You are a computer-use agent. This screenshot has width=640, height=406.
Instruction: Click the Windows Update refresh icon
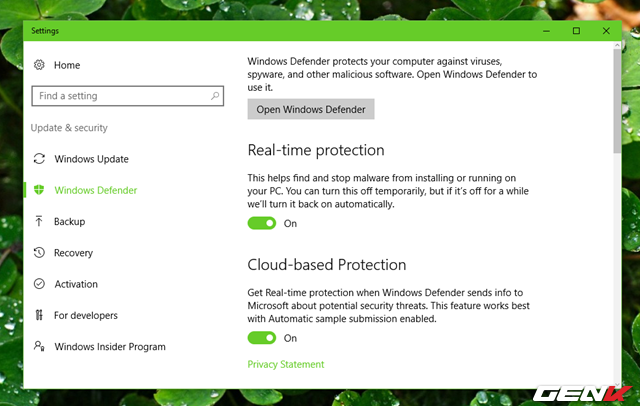coord(39,159)
